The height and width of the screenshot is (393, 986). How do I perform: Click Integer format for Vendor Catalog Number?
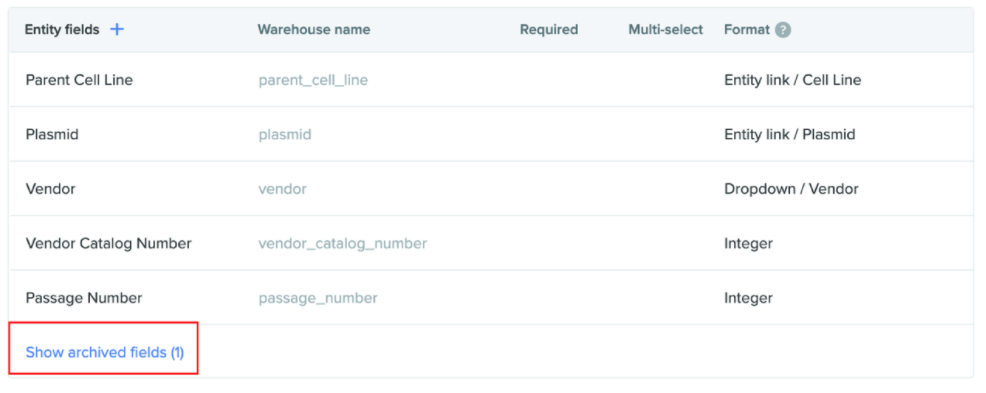pyautogui.click(x=748, y=244)
